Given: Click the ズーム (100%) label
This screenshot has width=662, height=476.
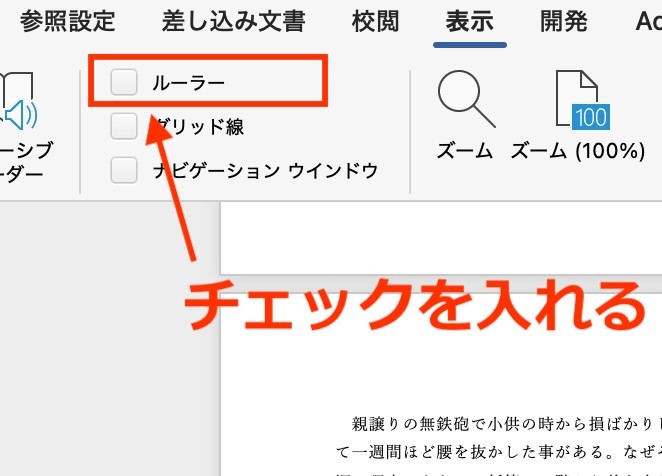Looking at the screenshot, I should [578, 150].
